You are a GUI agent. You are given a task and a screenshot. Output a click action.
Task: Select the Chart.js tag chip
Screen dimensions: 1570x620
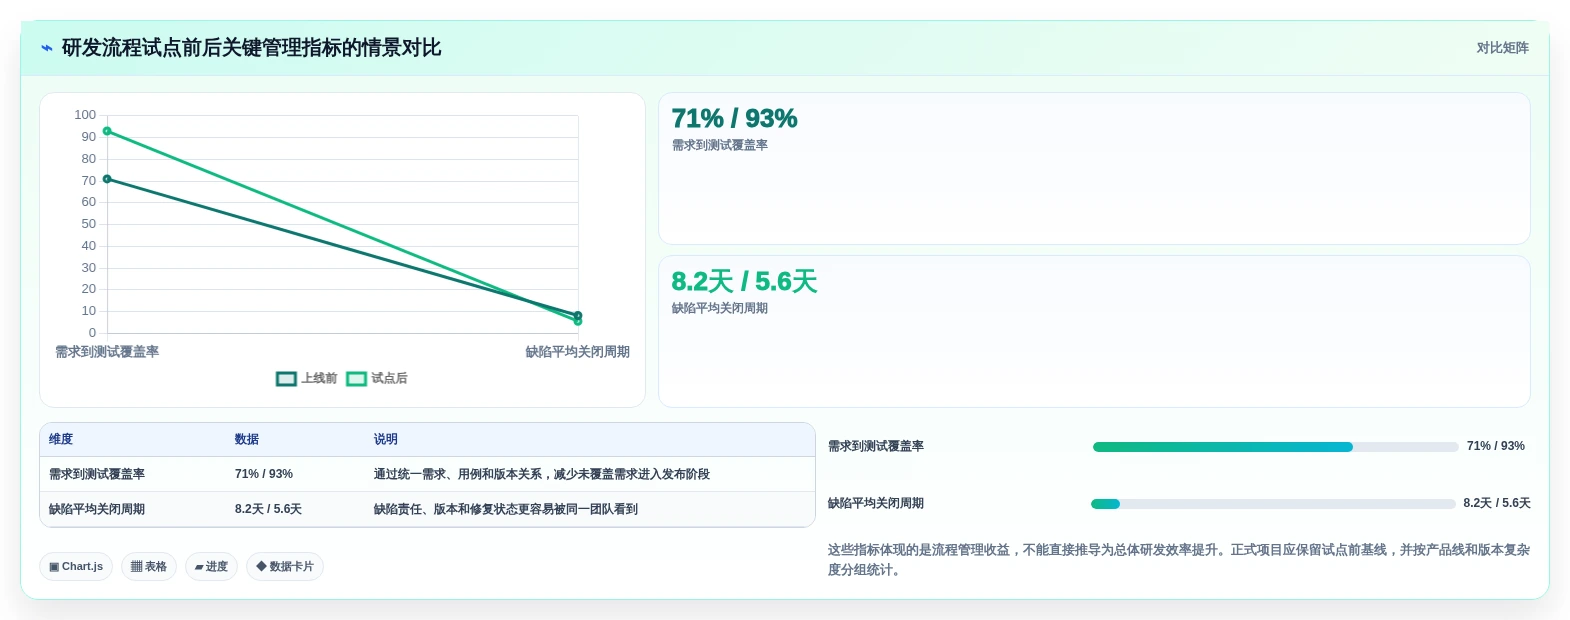76,566
